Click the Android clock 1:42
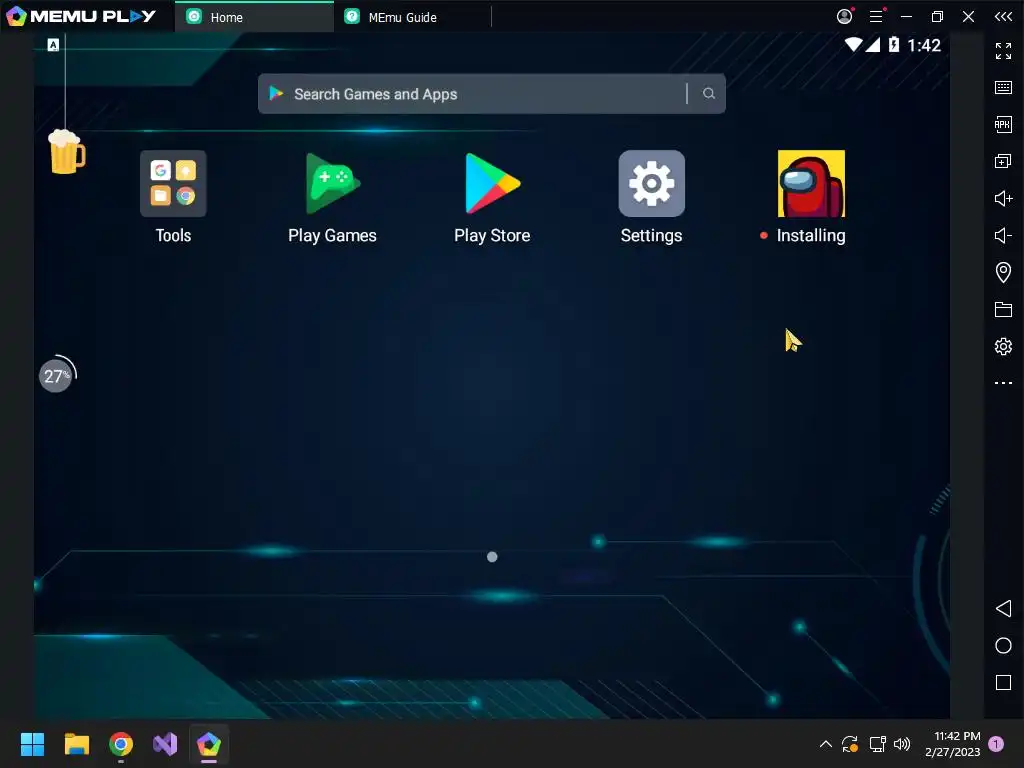 point(923,45)
